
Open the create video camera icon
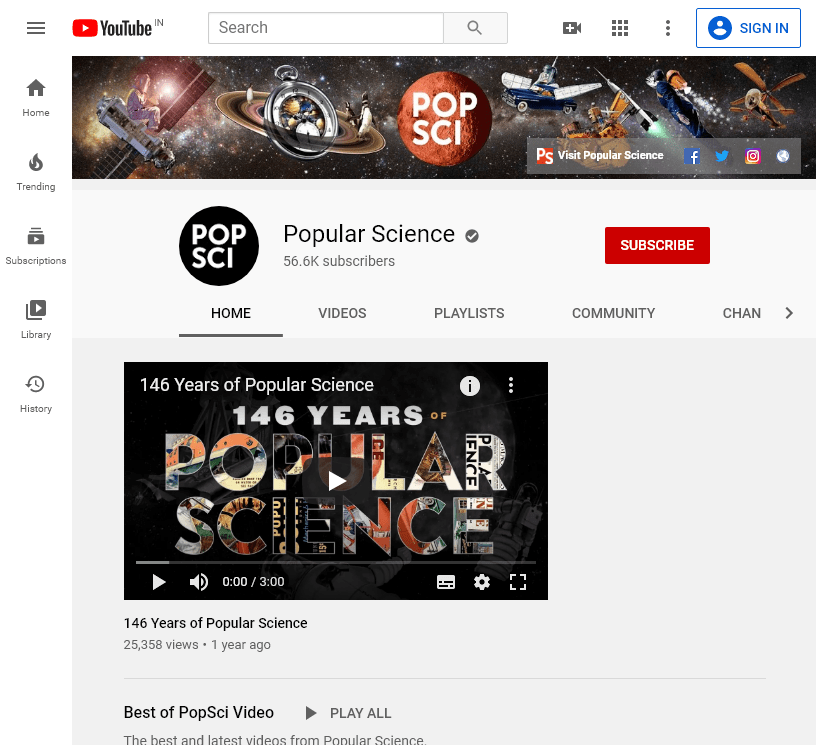coord(571,28)
